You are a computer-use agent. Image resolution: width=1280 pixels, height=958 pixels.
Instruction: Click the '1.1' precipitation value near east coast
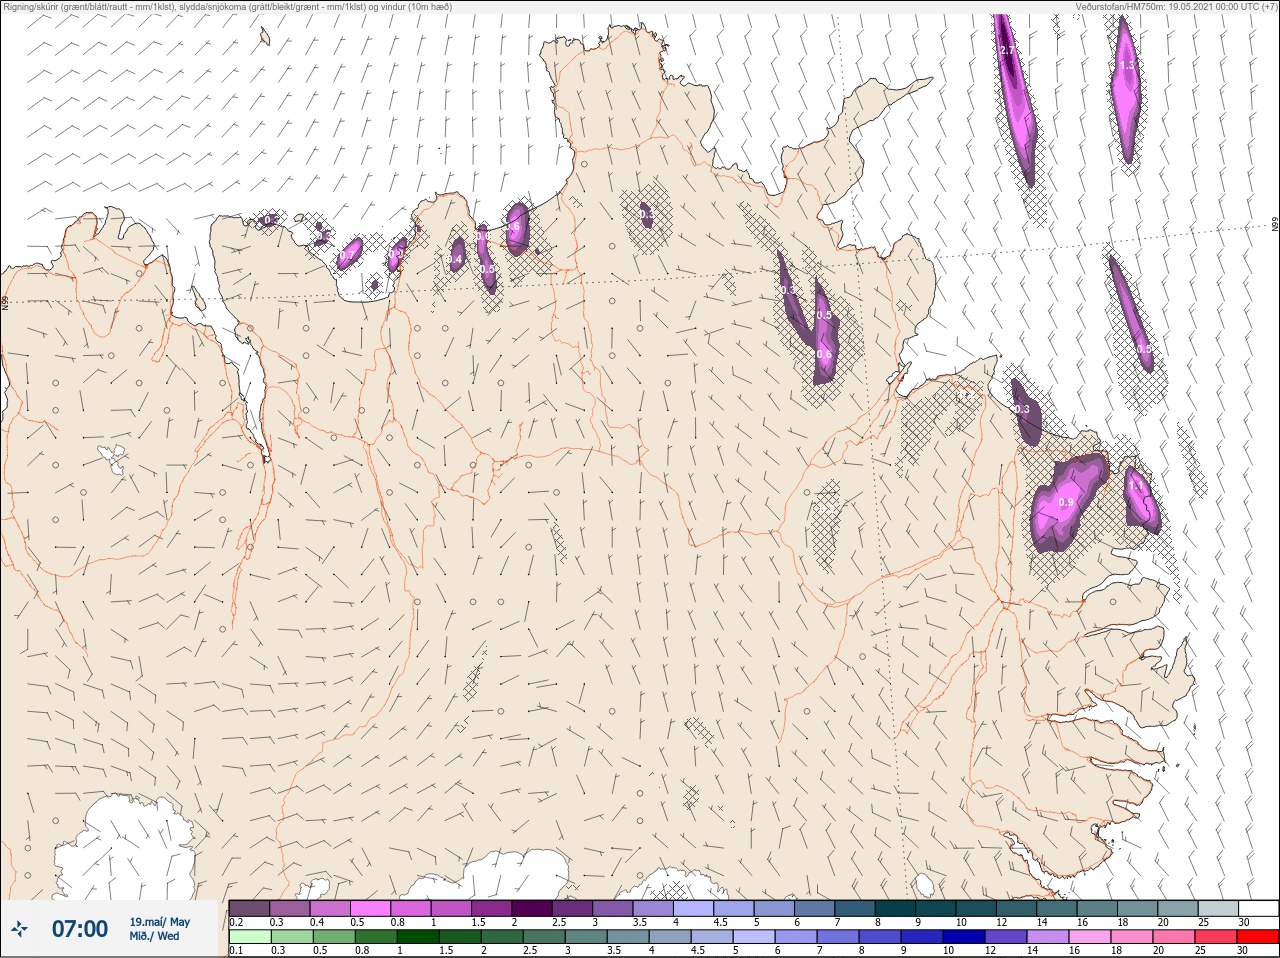1136,487
